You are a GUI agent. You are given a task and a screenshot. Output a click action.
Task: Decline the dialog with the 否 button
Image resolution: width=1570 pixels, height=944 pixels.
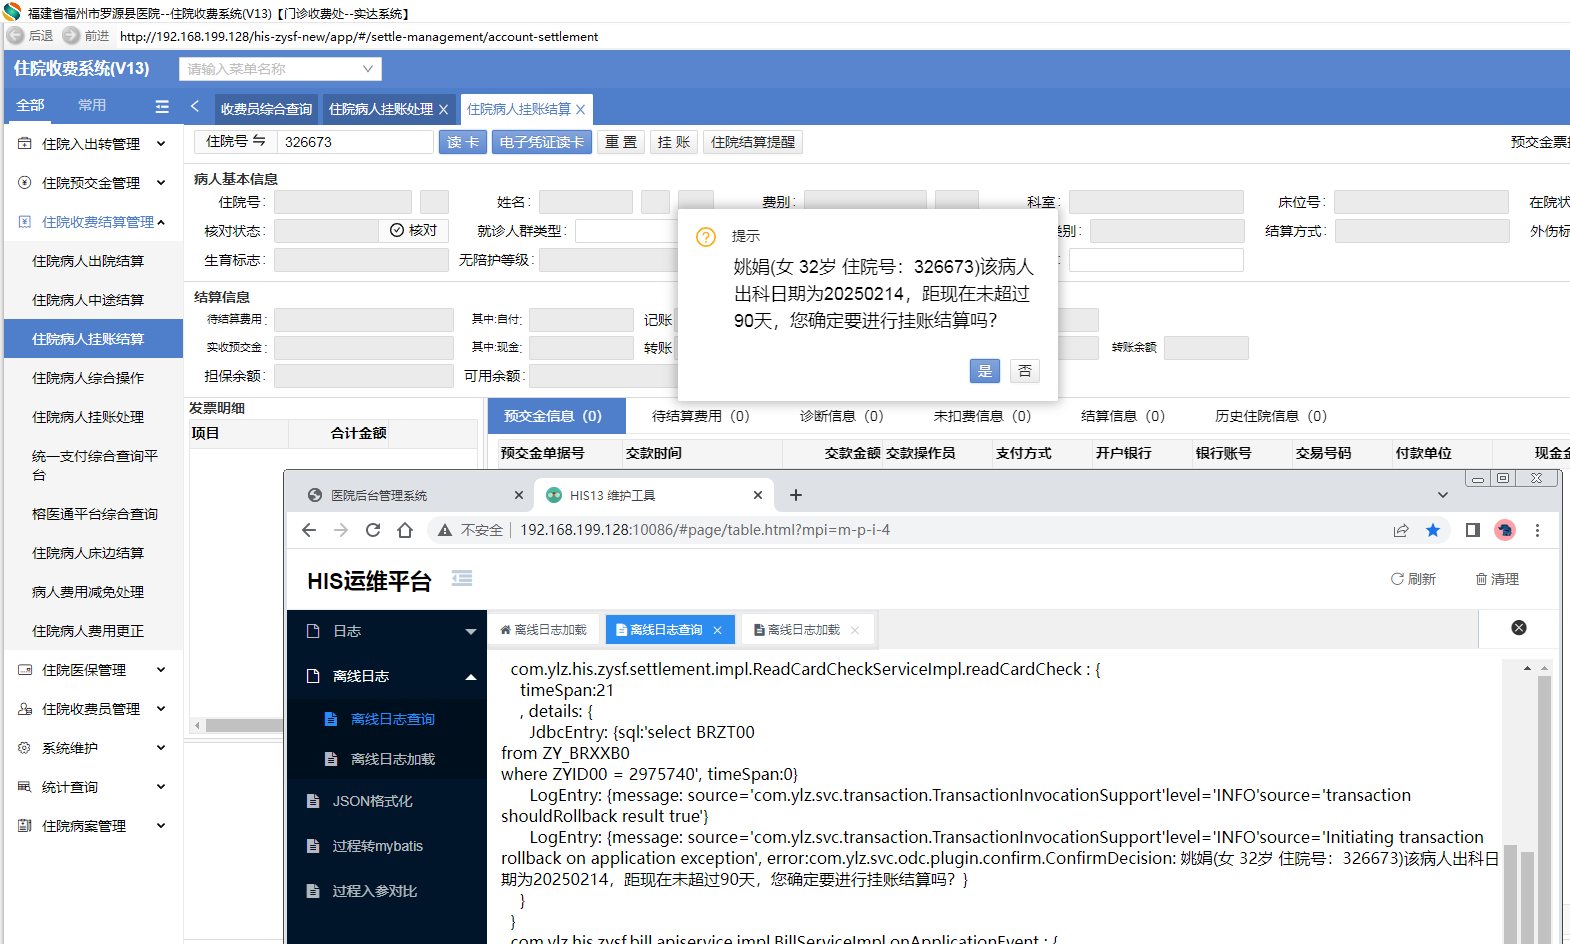[1025, 371]
